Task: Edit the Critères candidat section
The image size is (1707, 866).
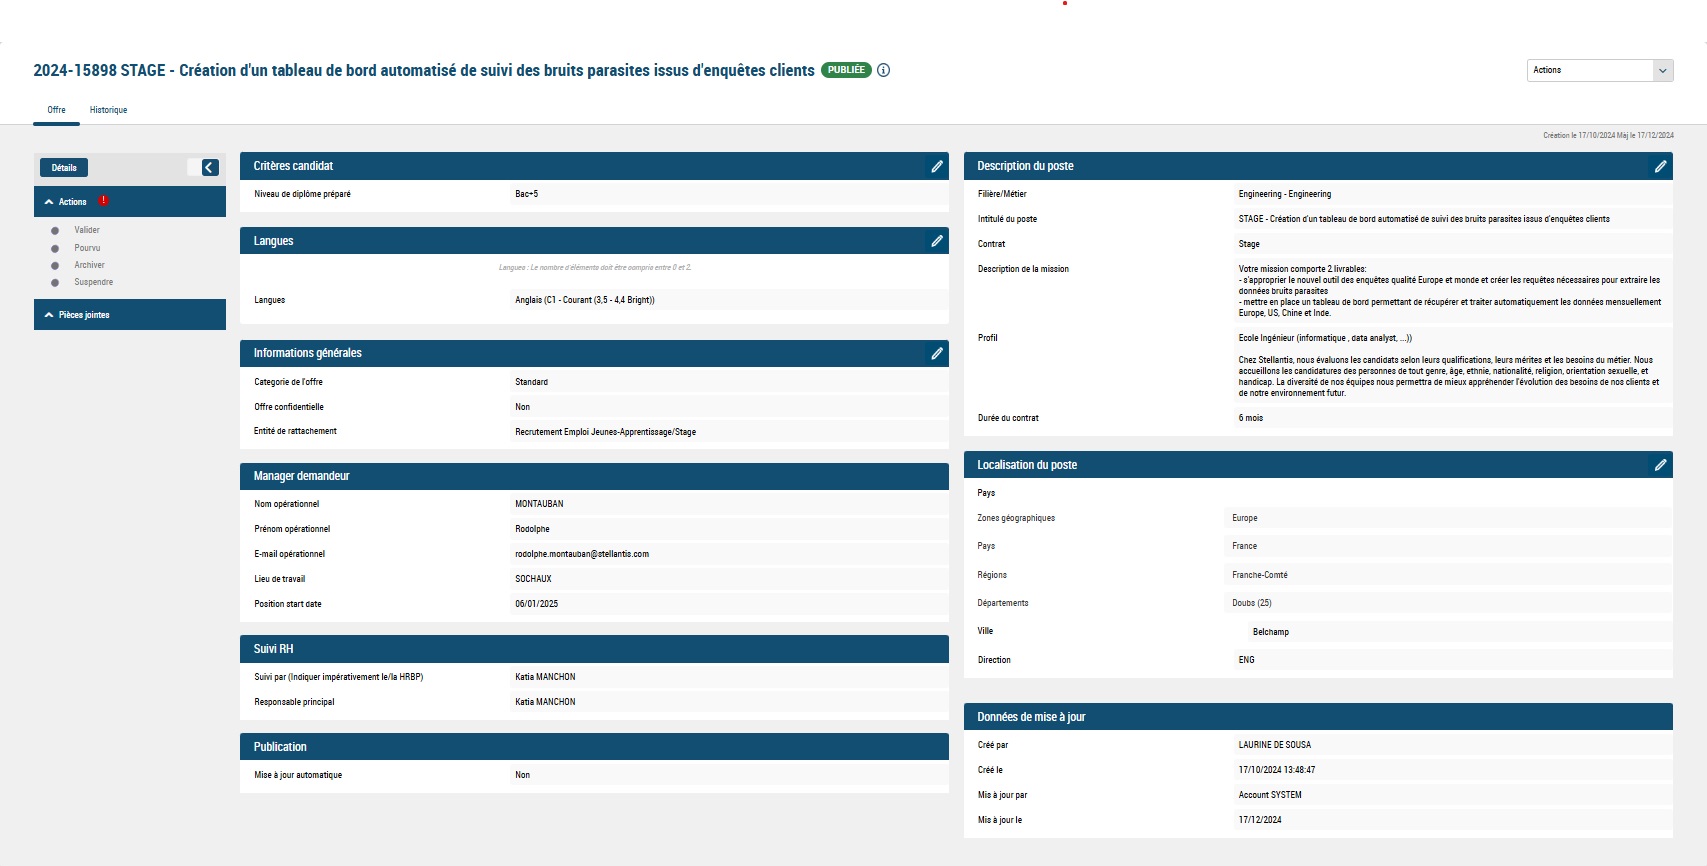Action: point(936,166)
